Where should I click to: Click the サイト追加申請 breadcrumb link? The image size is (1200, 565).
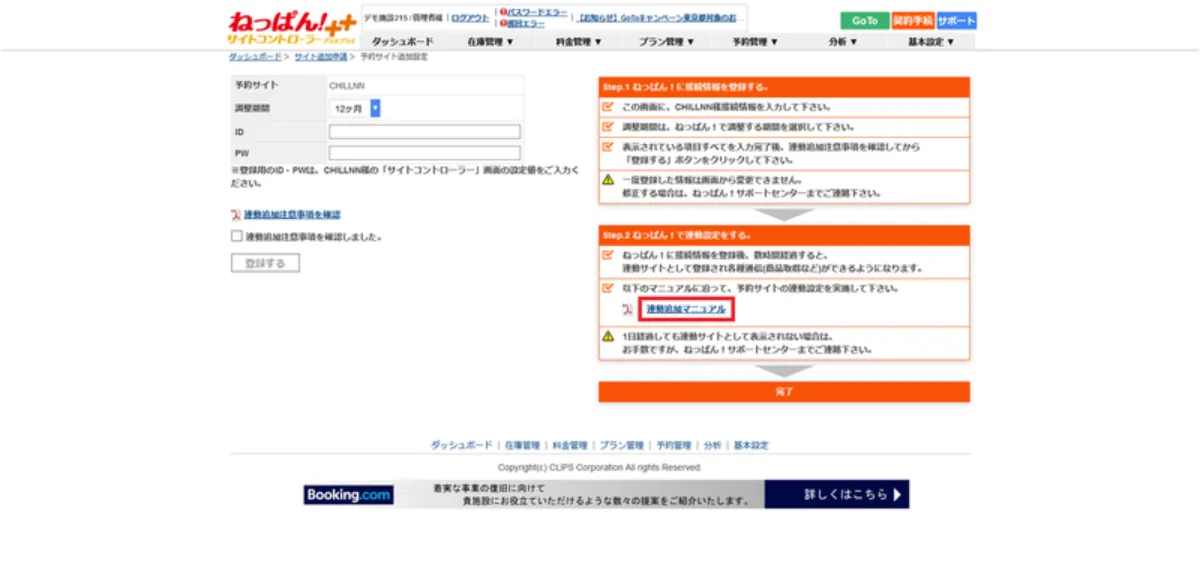(320, 57)
